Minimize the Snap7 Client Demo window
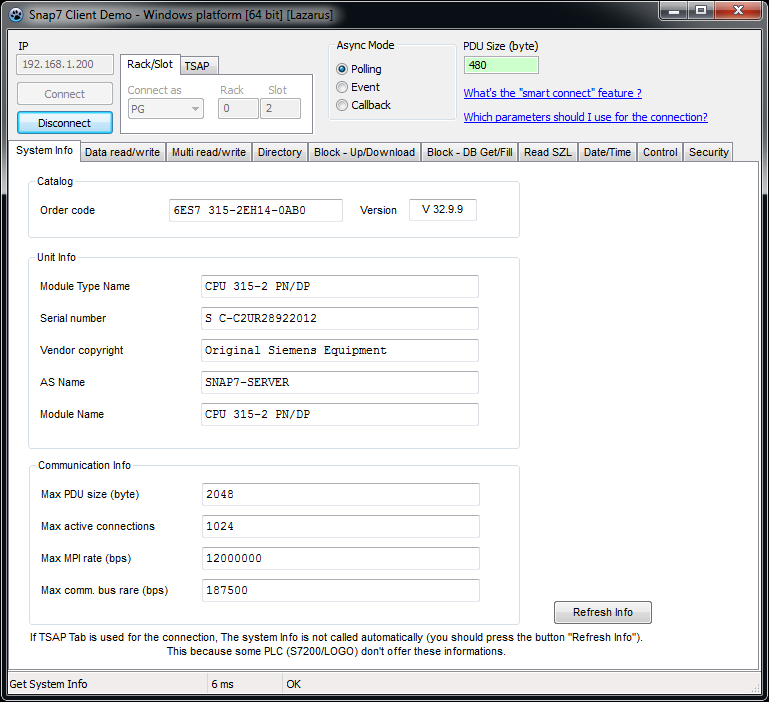 click(x=674, y=11)
